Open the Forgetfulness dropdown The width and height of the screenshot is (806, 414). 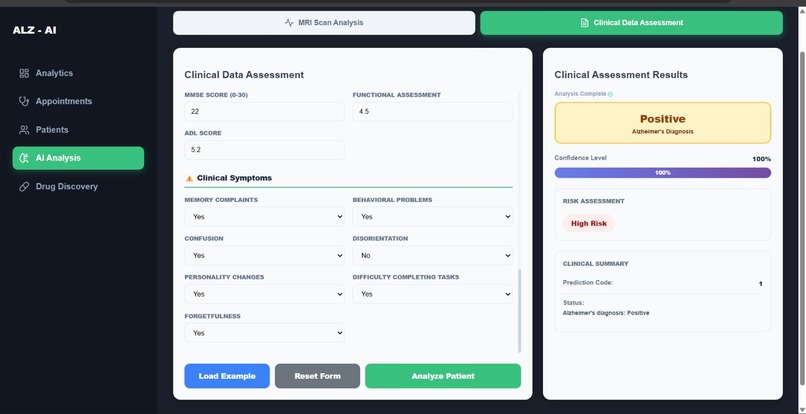[264, 333]
